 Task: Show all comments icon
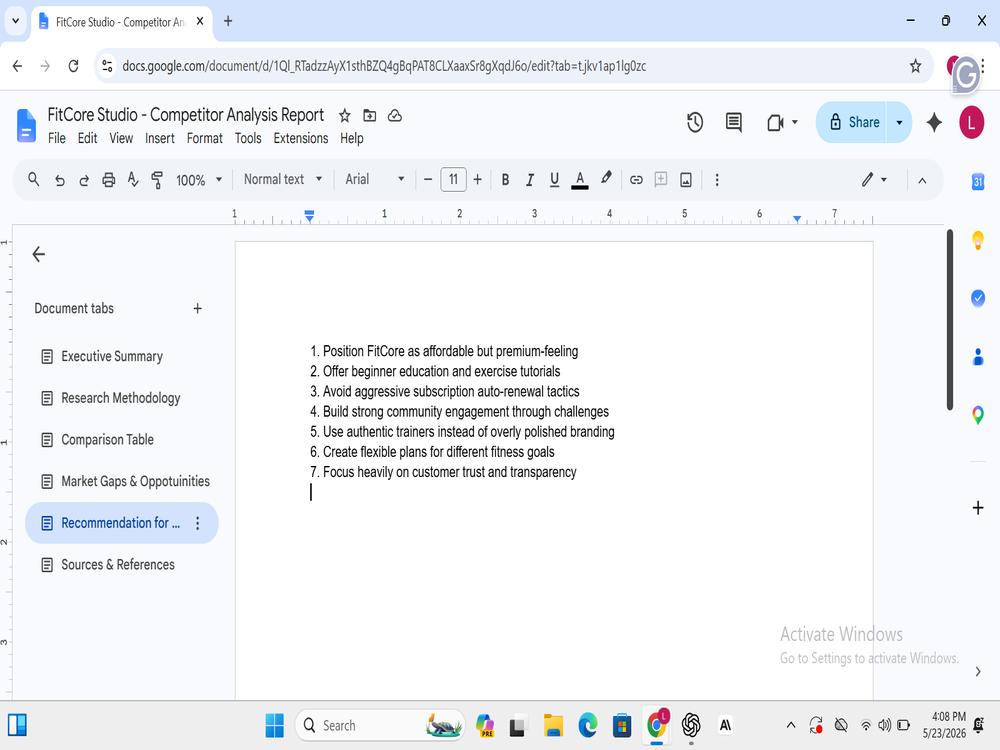734,122
